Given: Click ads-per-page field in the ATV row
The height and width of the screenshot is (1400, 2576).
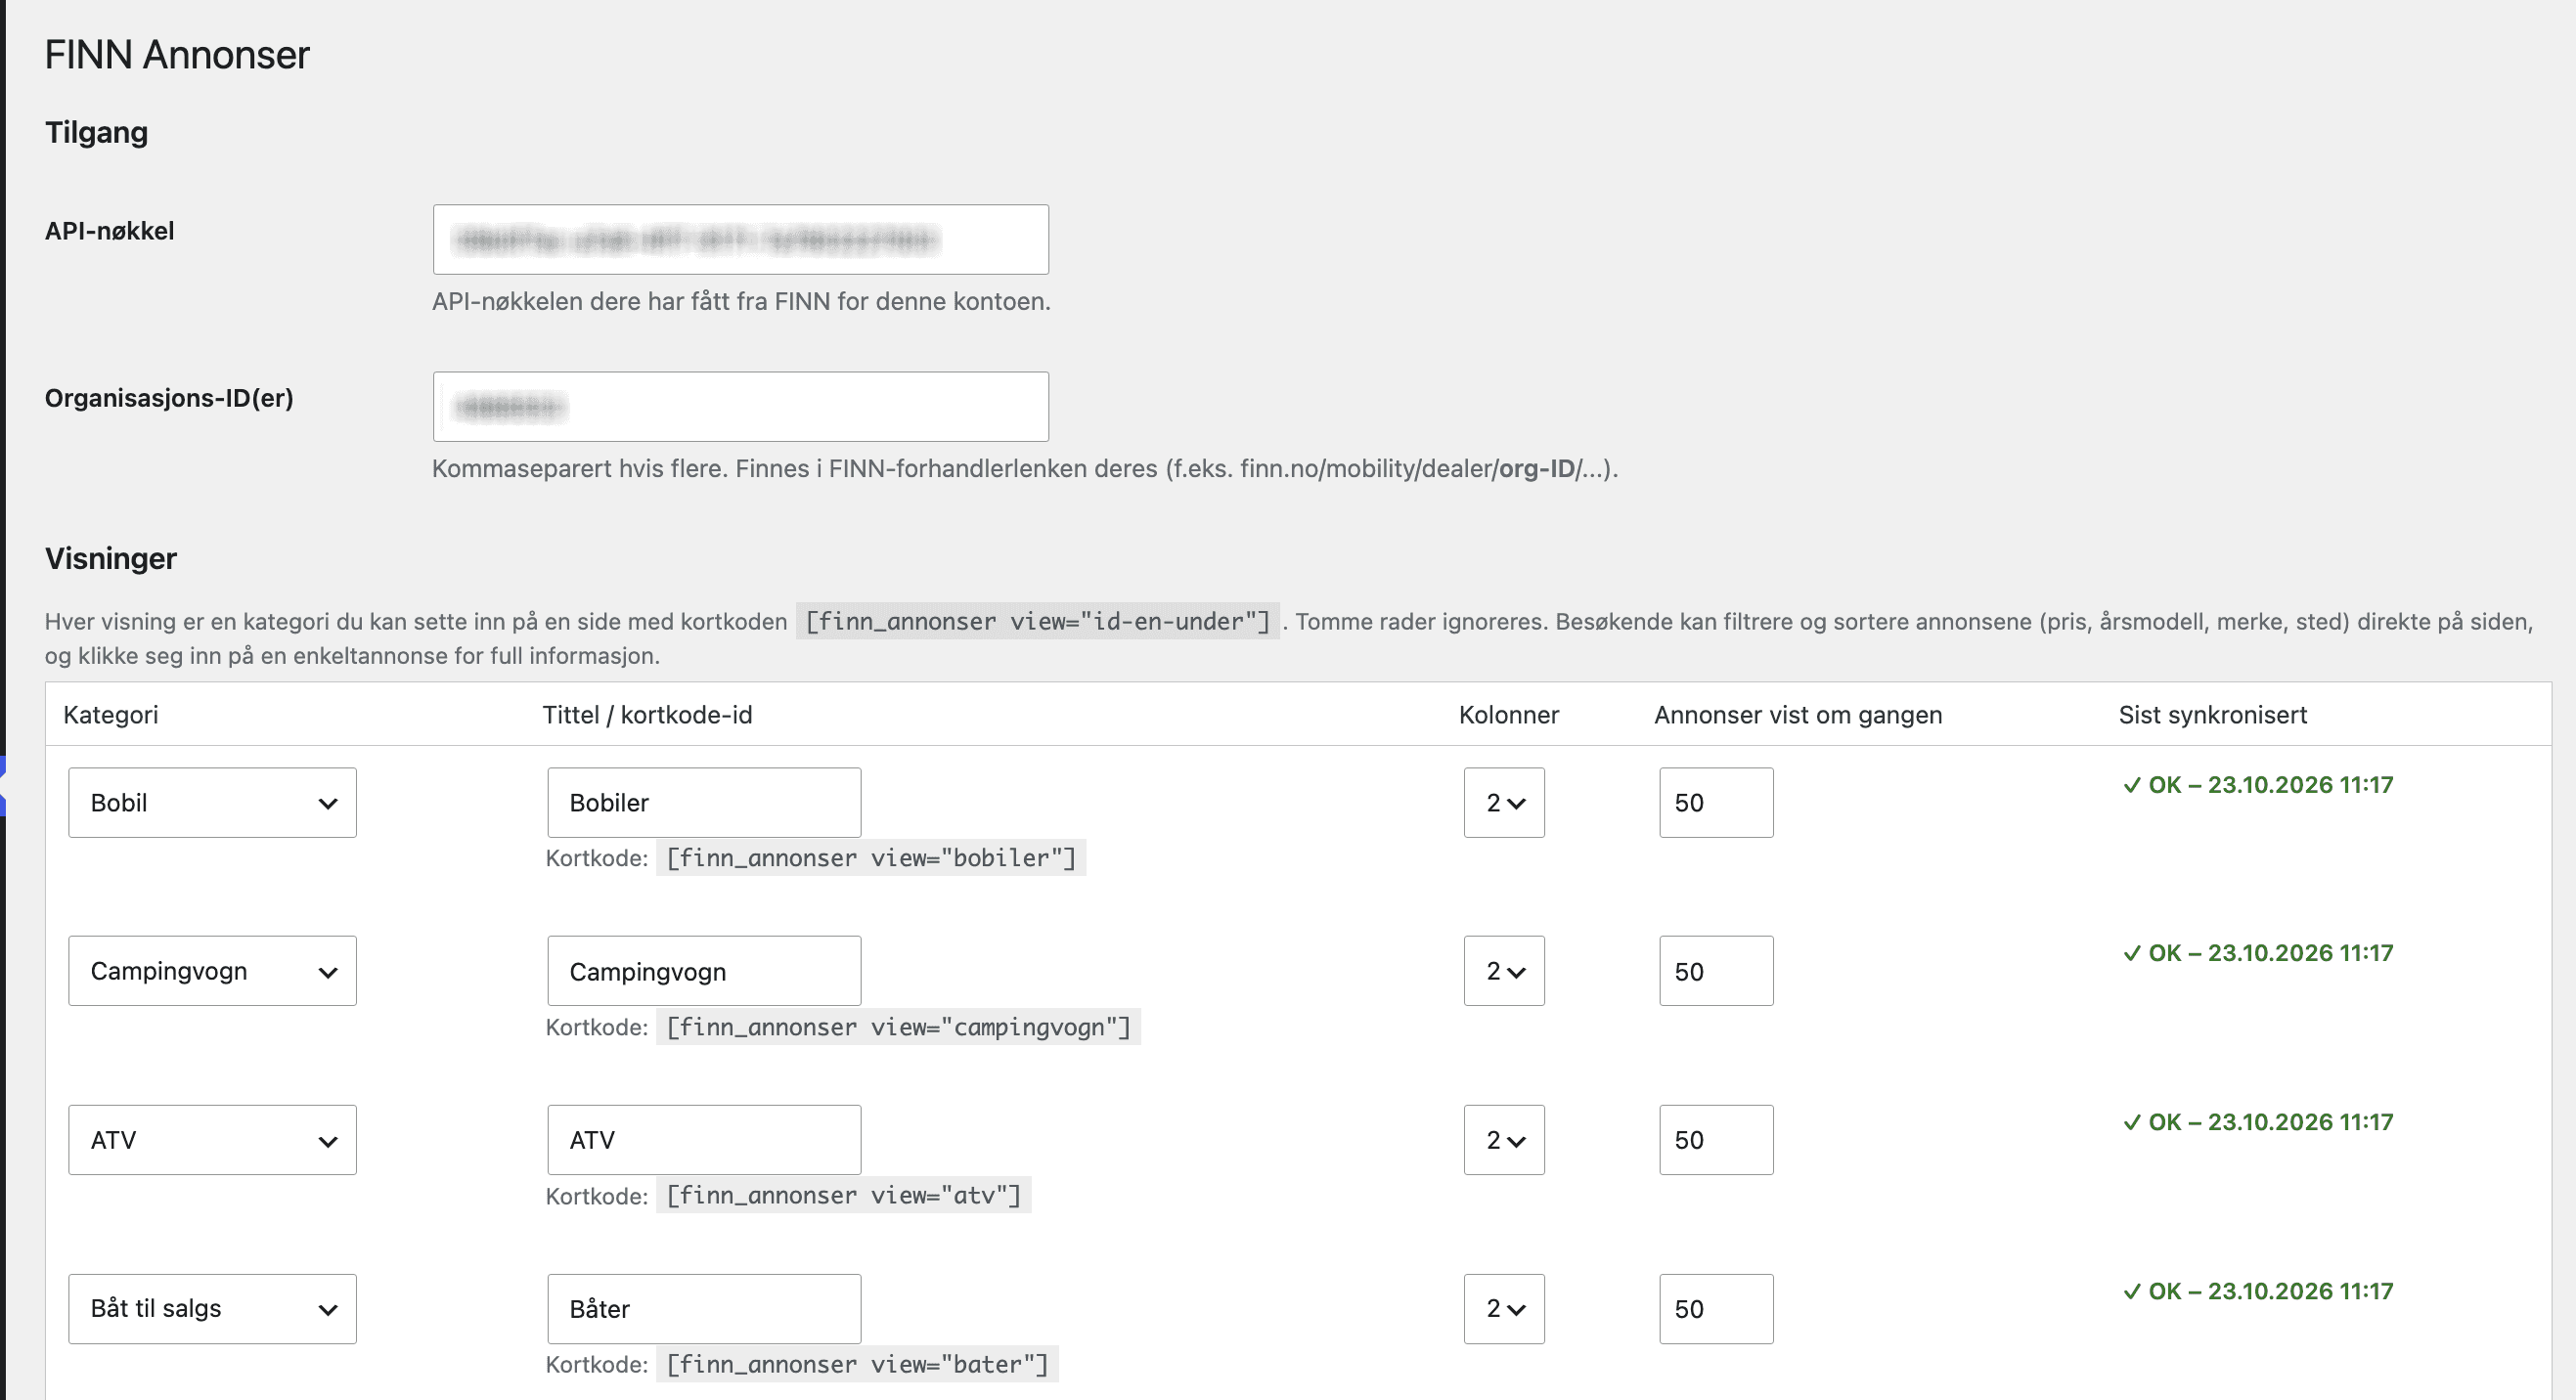Looking at the screenshot, I should click(1716, 1140).
